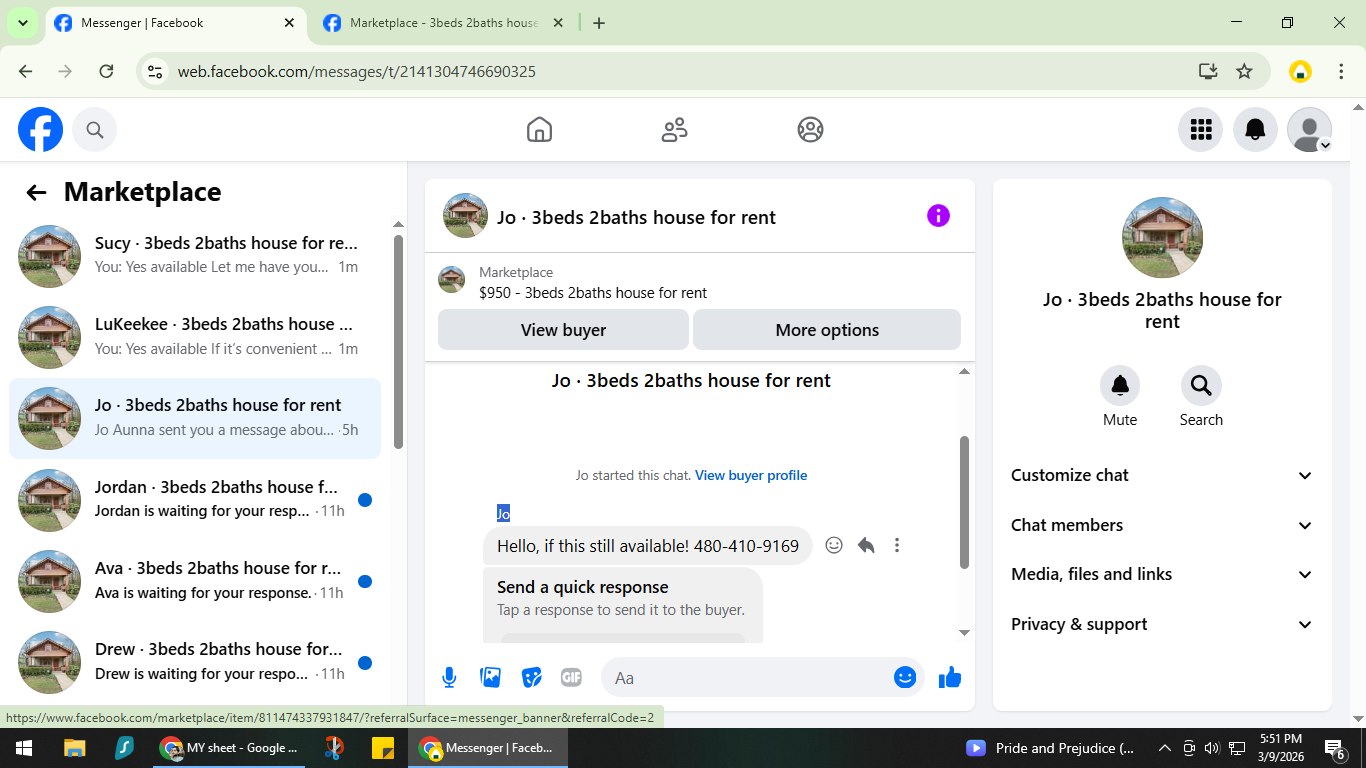Screen dimensions: 1366x768
Task: Expand Media, files and links section
Action: [x=1162, y=575]
